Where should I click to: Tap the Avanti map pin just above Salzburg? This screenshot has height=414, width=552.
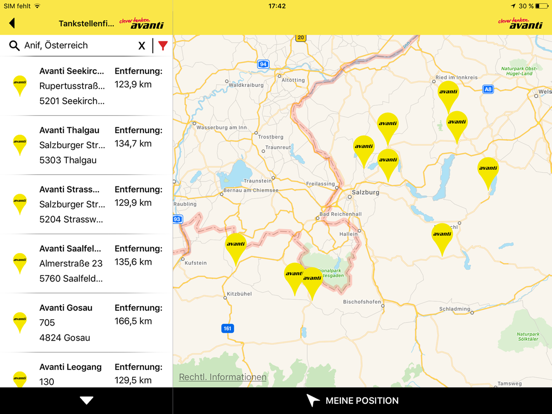click(x=388, y=165)
